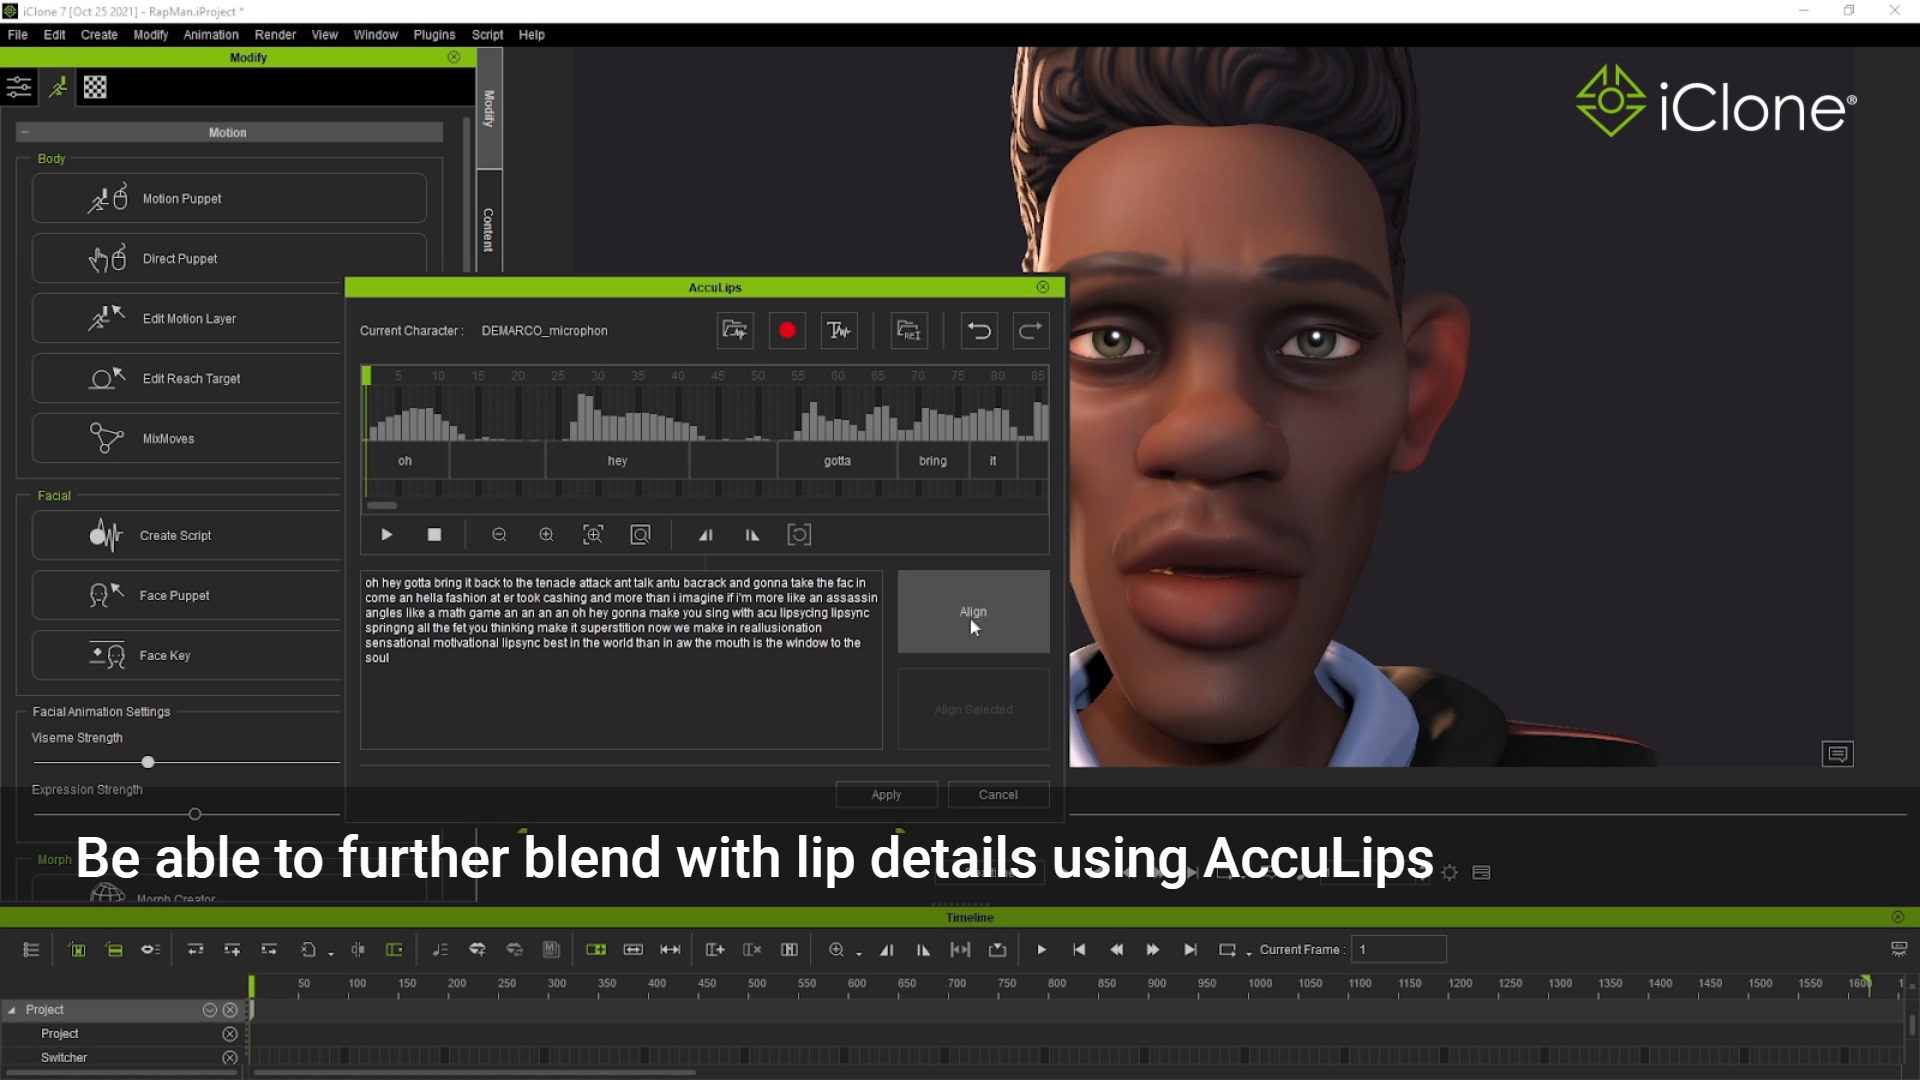Select the checkerboard material tab icon
1920x1080 pixels.
(95, 87)
